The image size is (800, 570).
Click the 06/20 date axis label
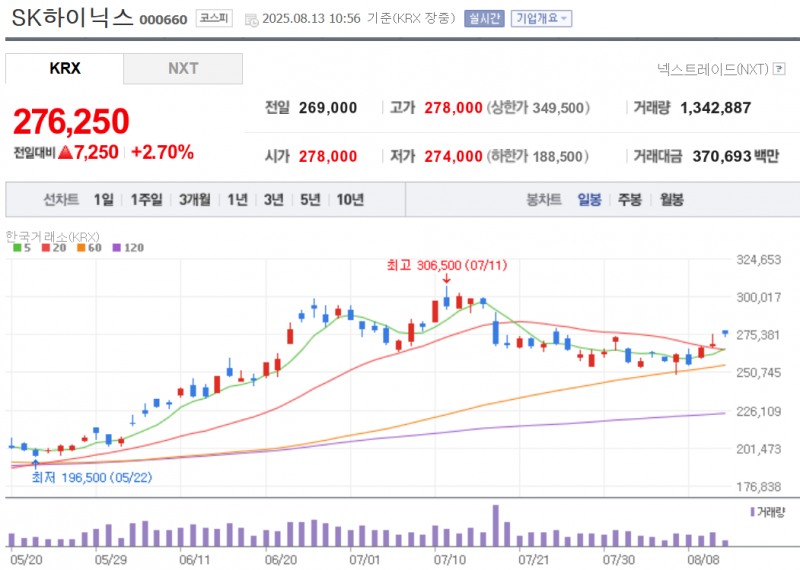pos(281,560)
